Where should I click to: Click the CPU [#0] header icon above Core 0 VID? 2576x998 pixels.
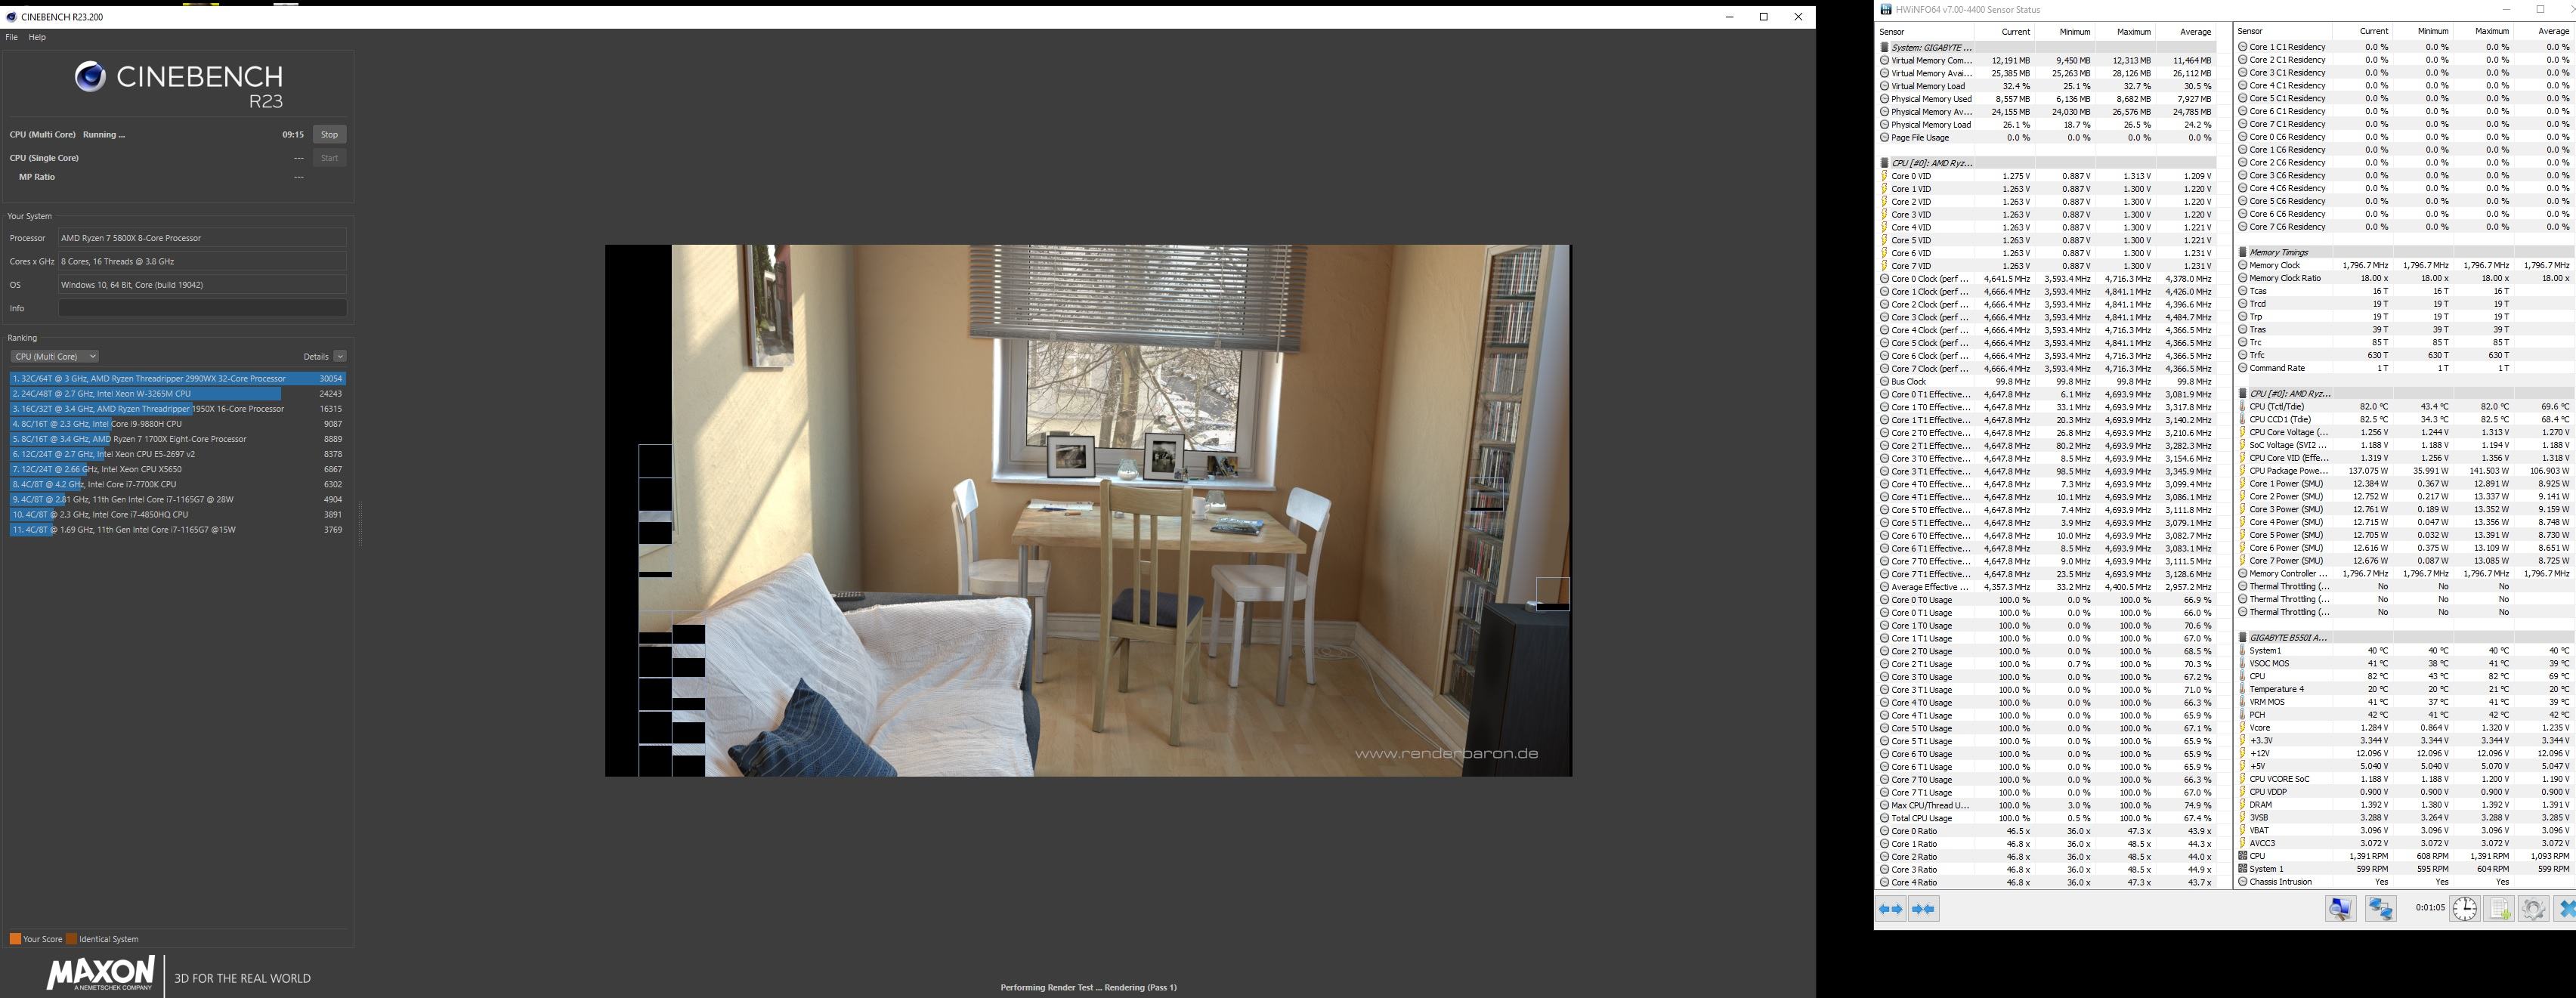click(1884, 163)
